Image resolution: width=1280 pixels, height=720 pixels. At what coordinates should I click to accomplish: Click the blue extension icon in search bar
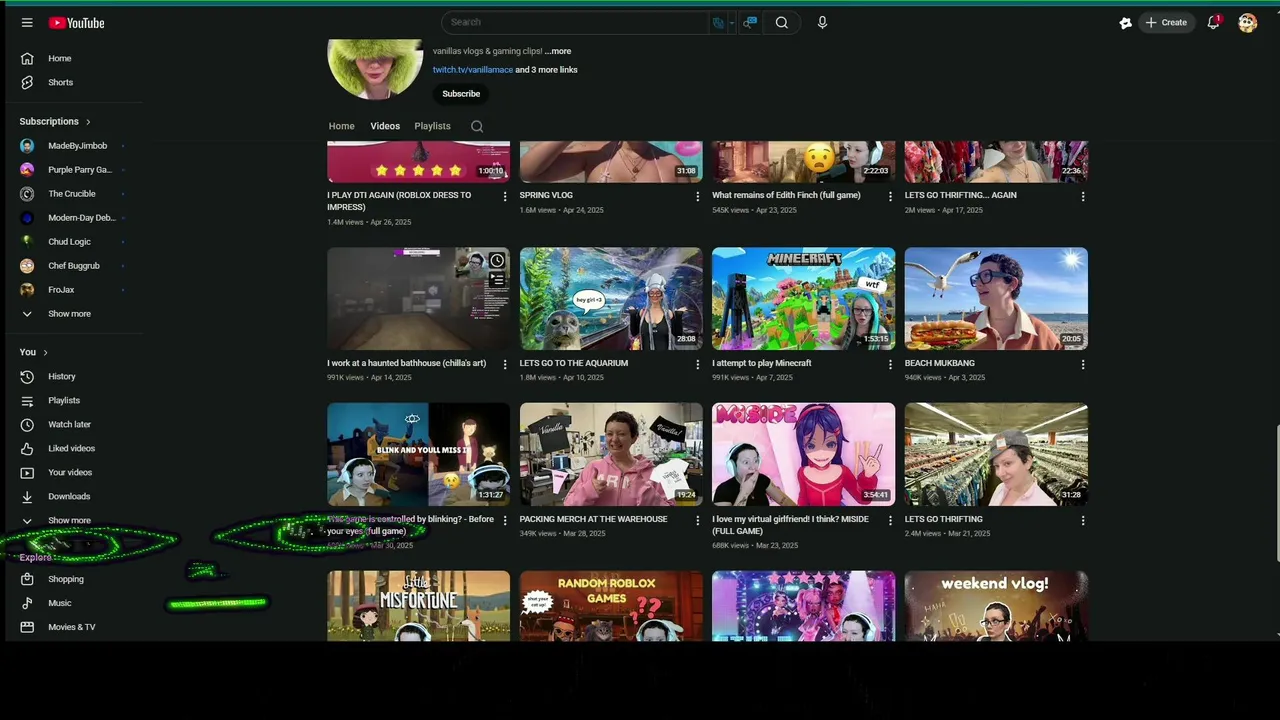point(717,22)
